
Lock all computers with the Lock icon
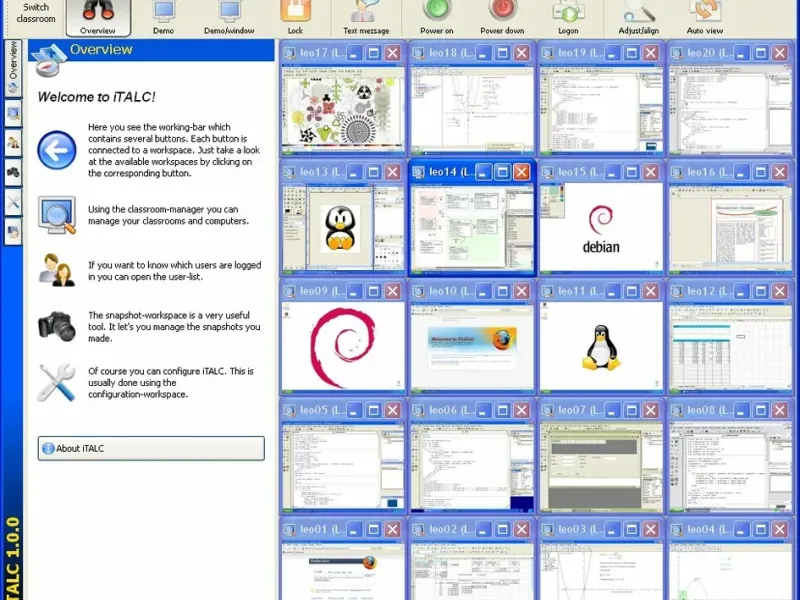[x=295, y=18]
